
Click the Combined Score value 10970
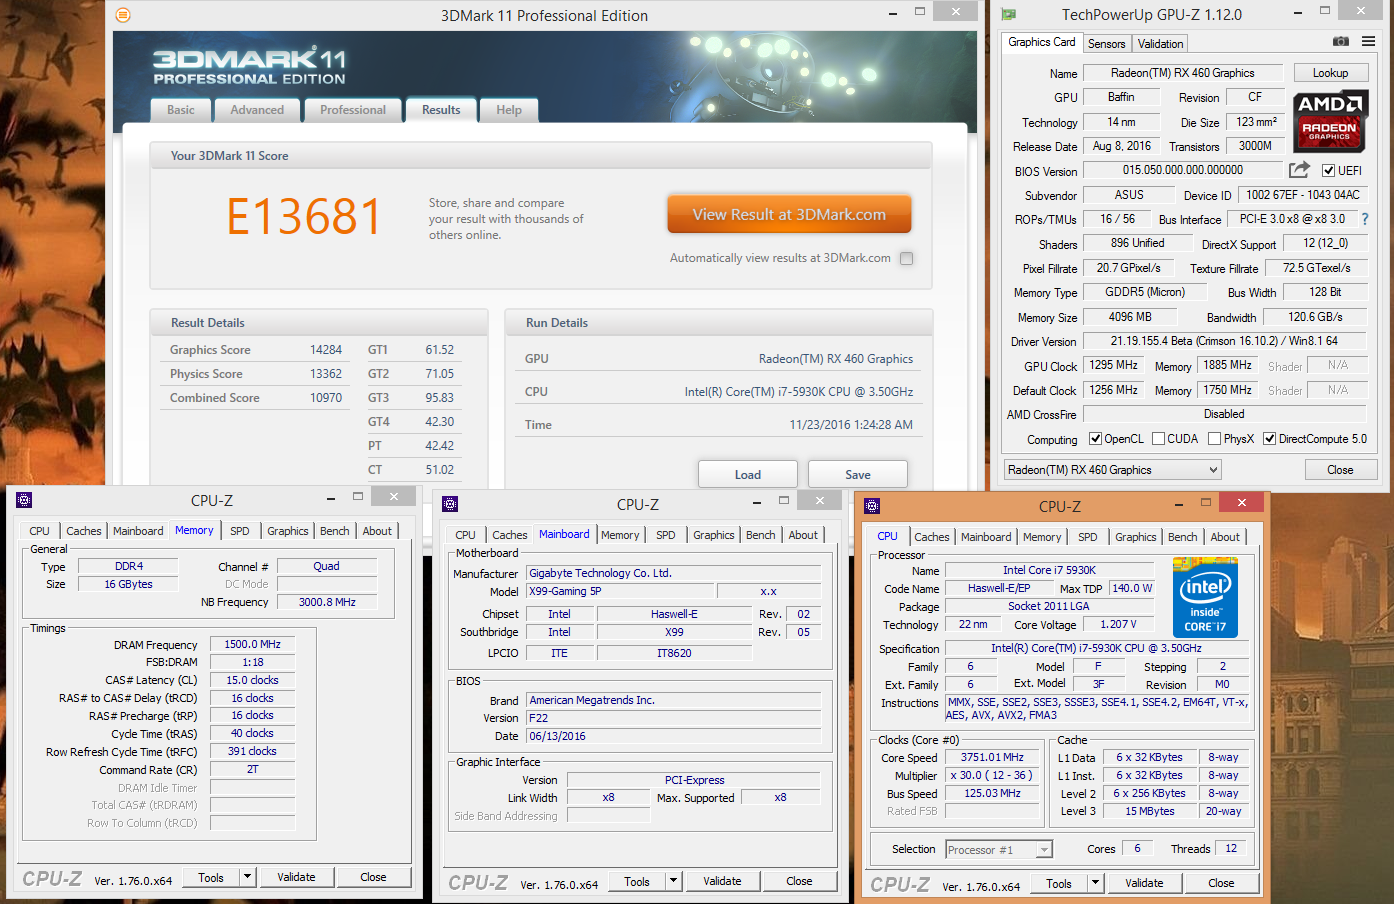pyautogui.click(x=325, y=398)
